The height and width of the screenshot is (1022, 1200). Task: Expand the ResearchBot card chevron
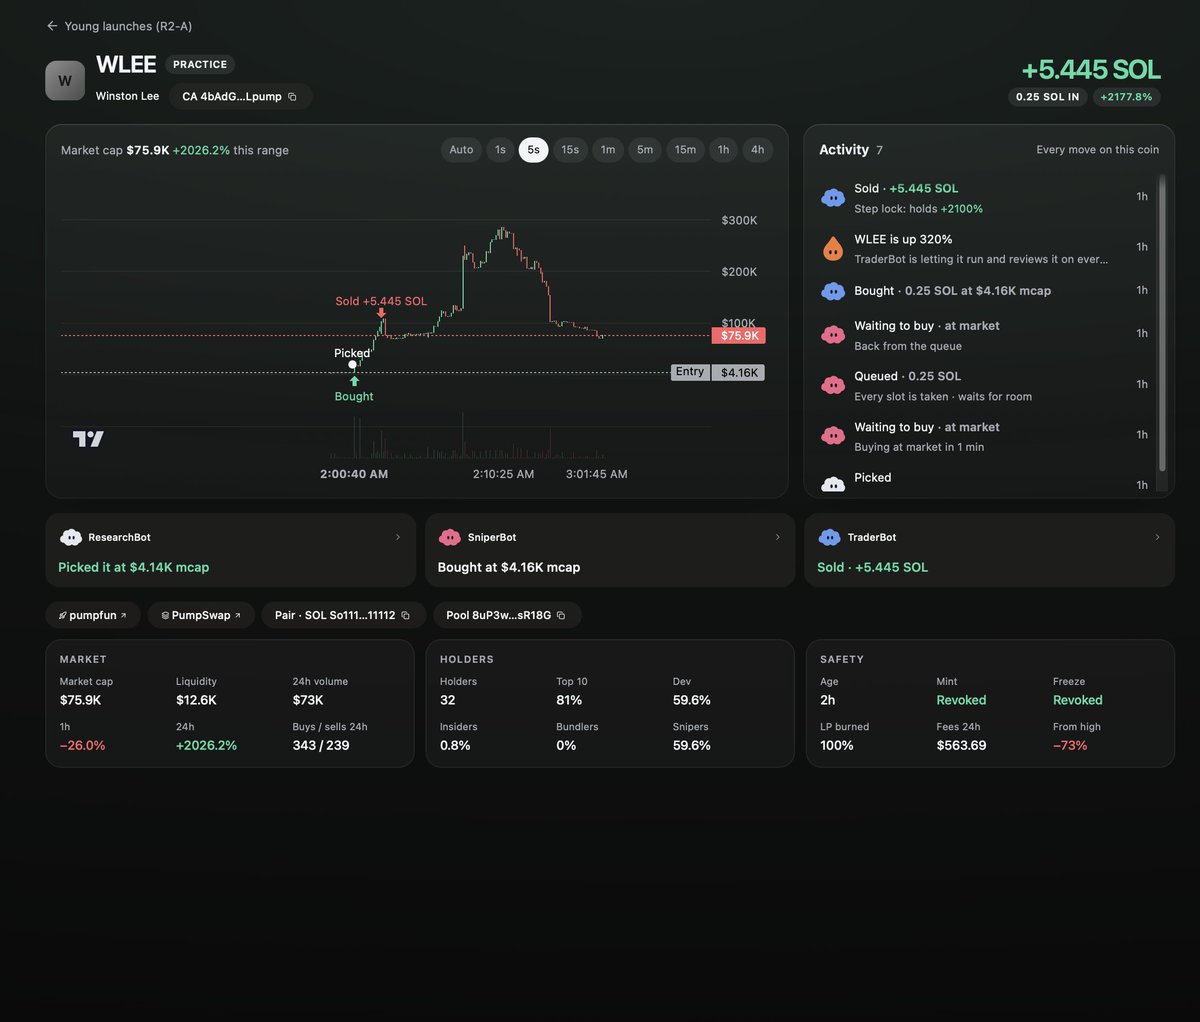tap(398, 537)
